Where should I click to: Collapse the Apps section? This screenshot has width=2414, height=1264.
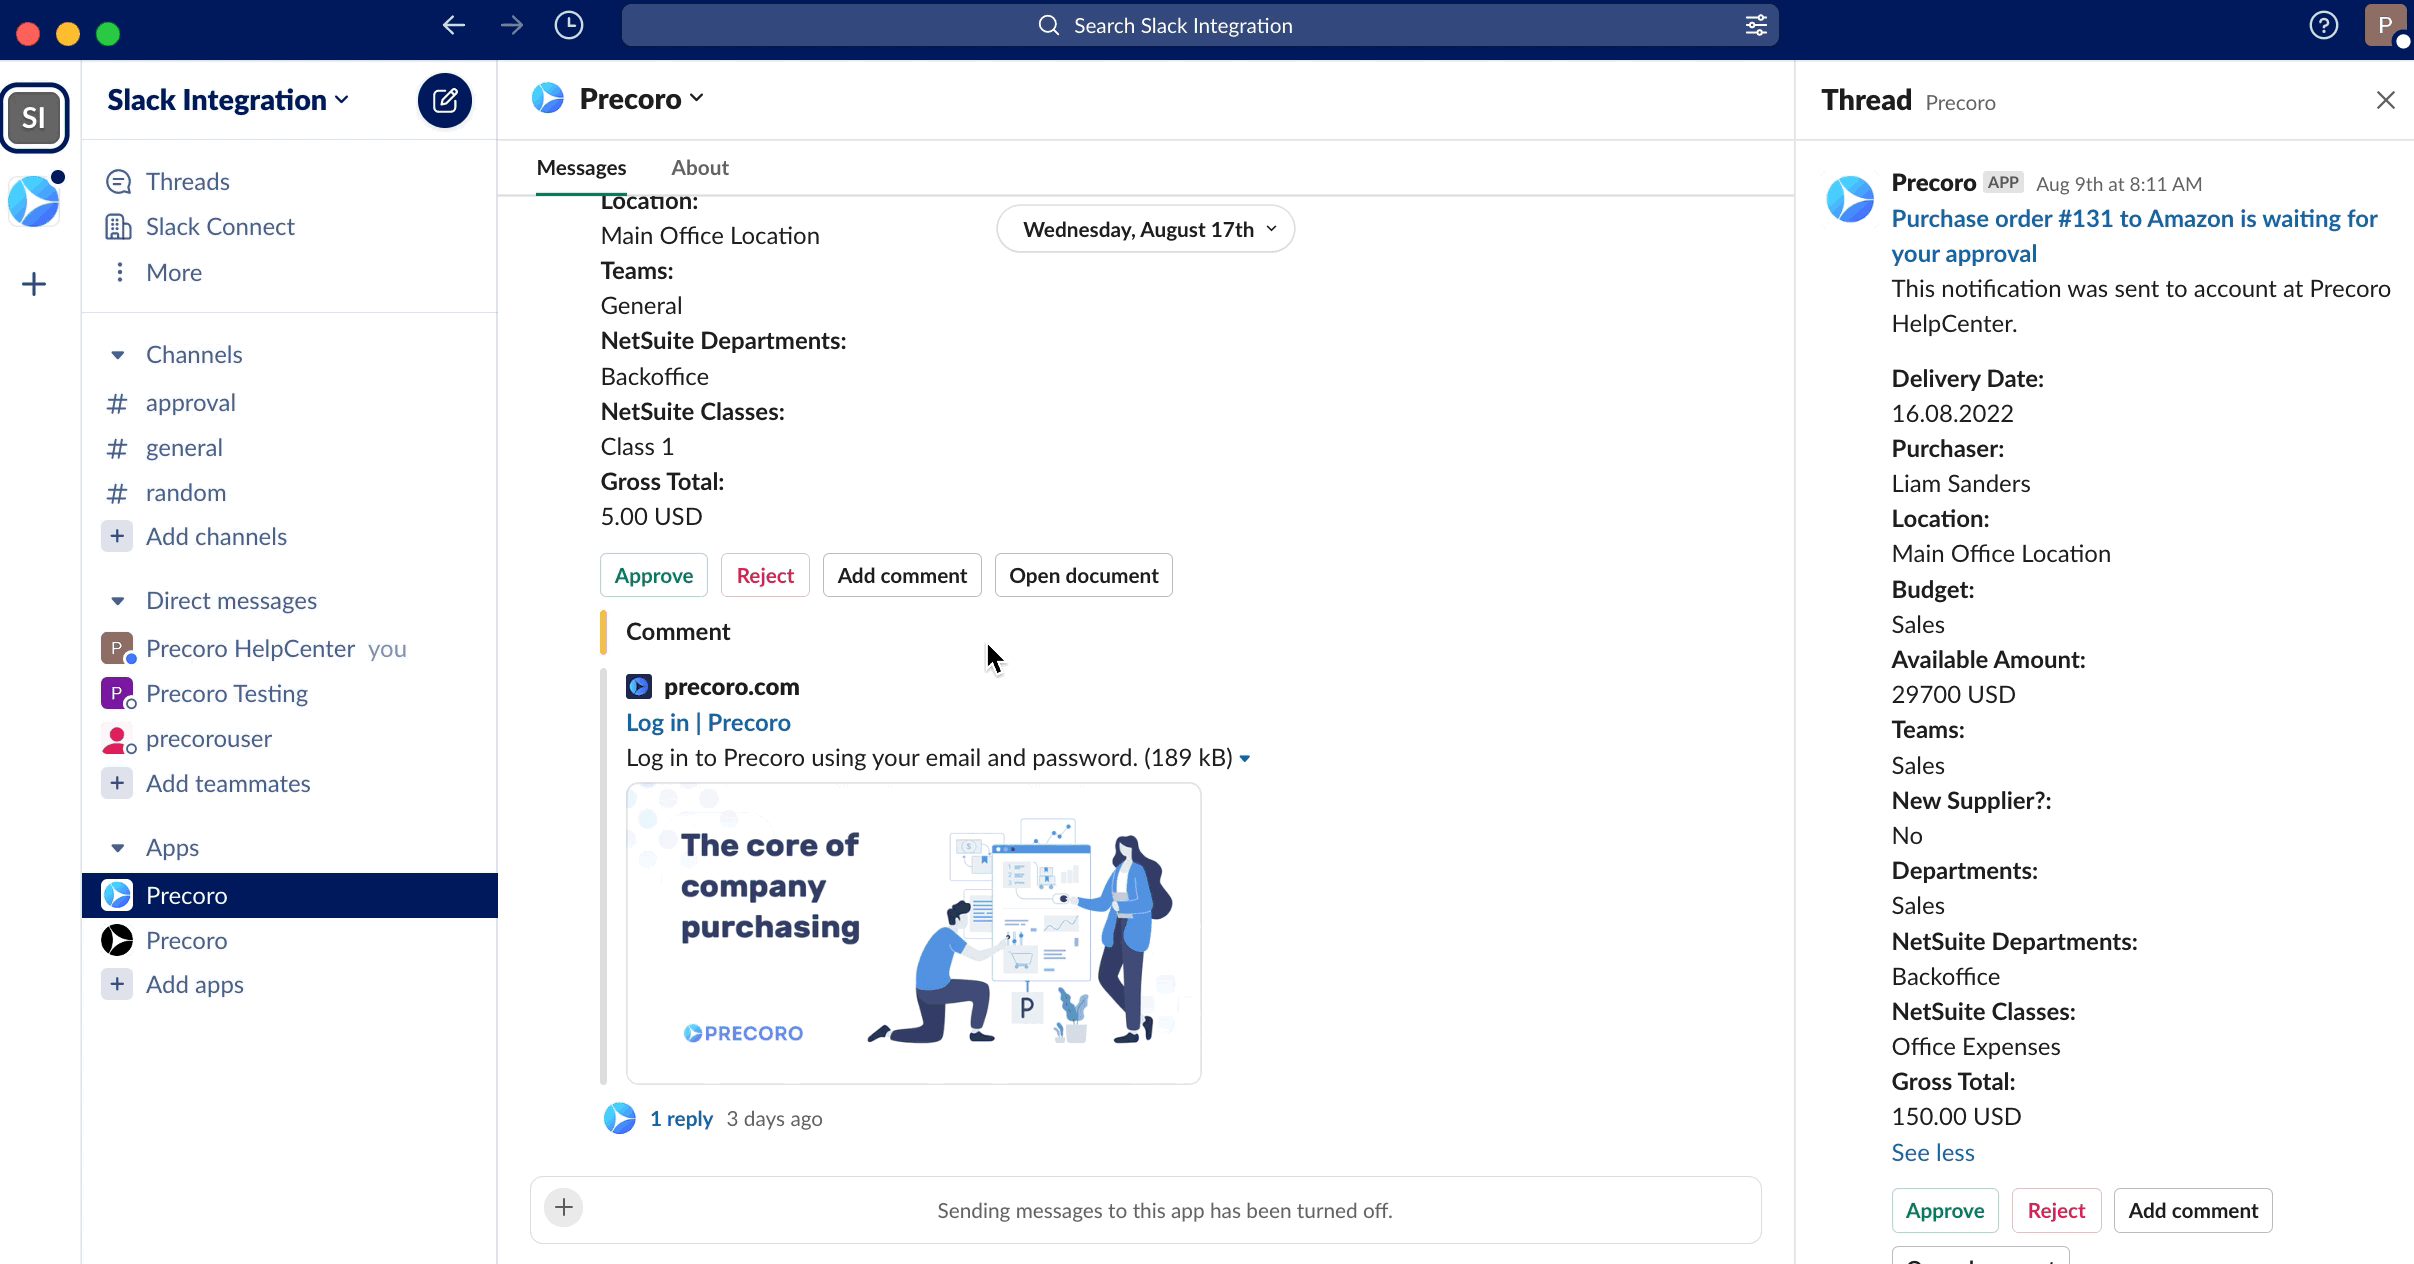point(118,848)
